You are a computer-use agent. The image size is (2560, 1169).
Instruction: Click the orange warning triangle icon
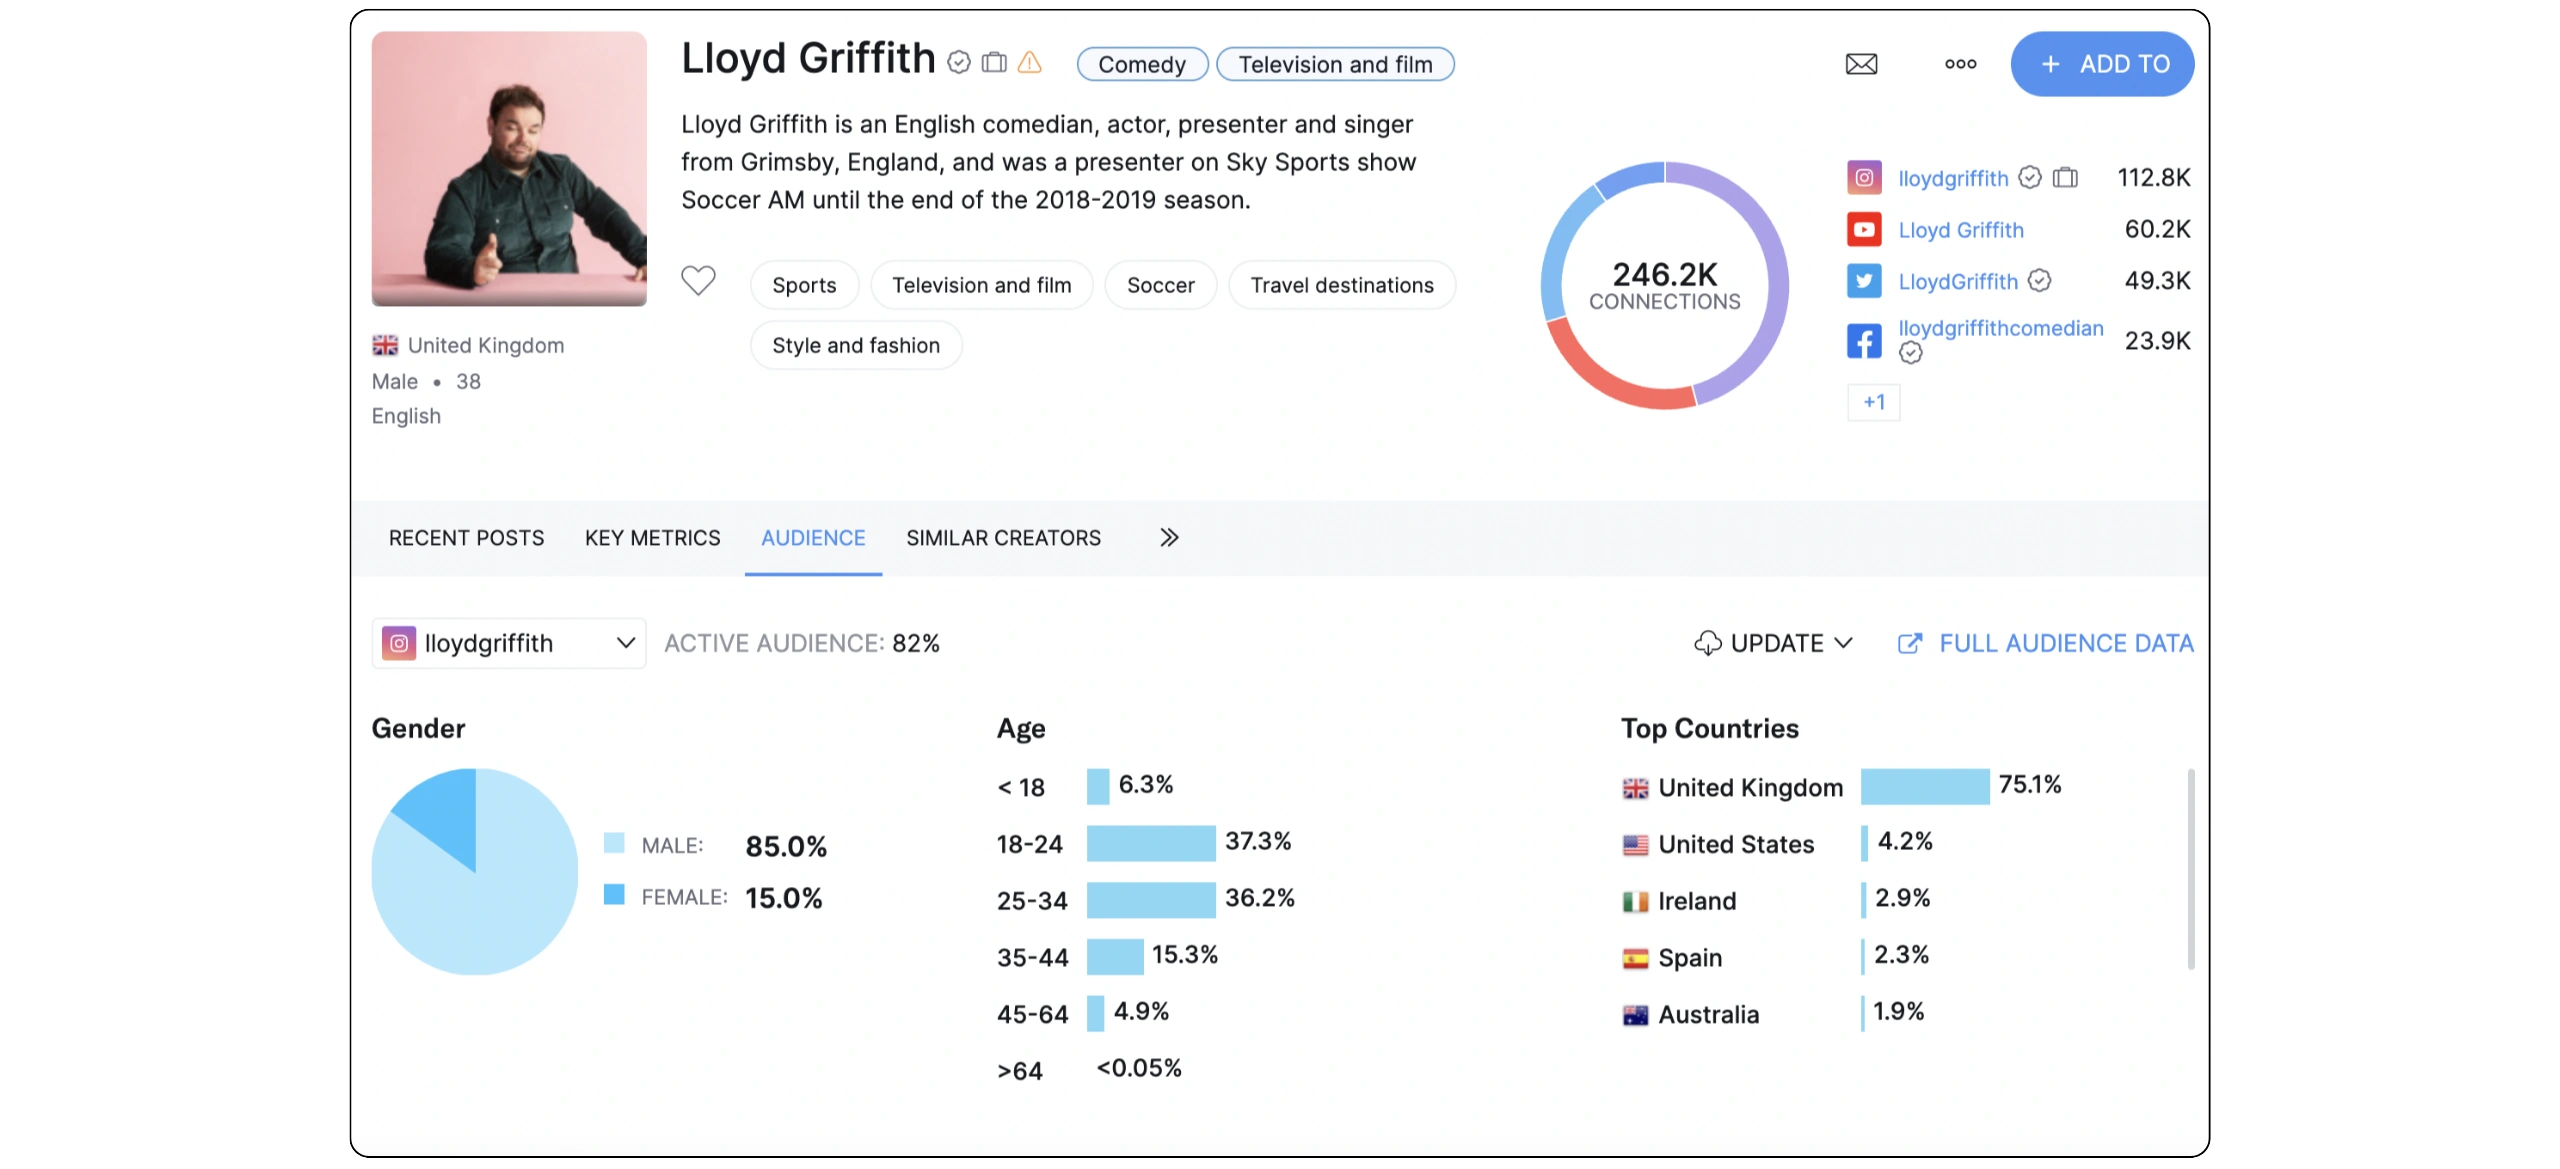(x=1029, y=63)
